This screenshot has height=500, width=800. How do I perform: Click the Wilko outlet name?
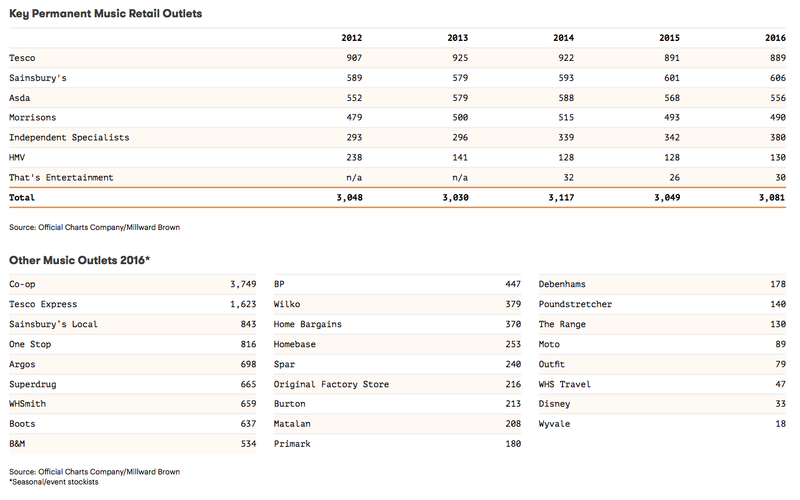click(x=287, y=305)
